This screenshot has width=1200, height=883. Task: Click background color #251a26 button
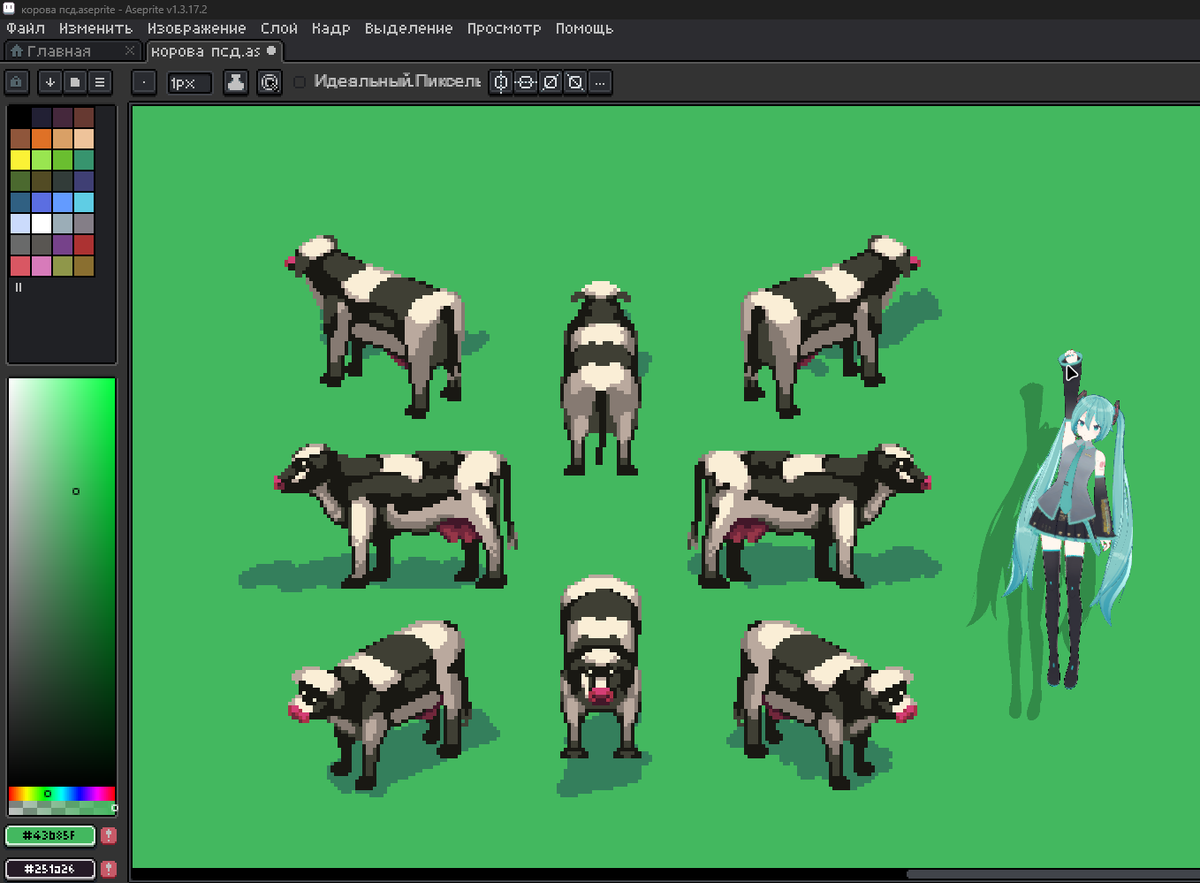[x=50, y=868]
